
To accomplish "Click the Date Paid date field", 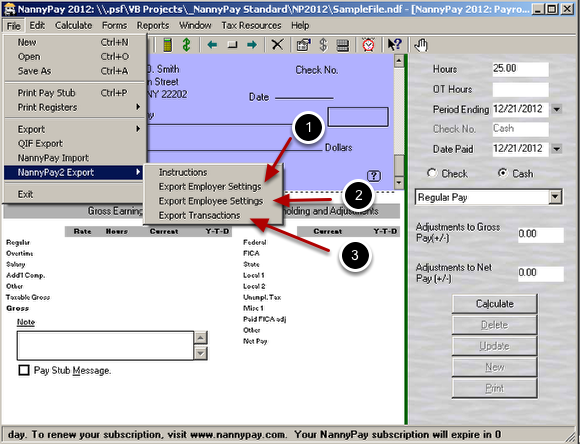I will pyautogui.click(x=520, y=149).
